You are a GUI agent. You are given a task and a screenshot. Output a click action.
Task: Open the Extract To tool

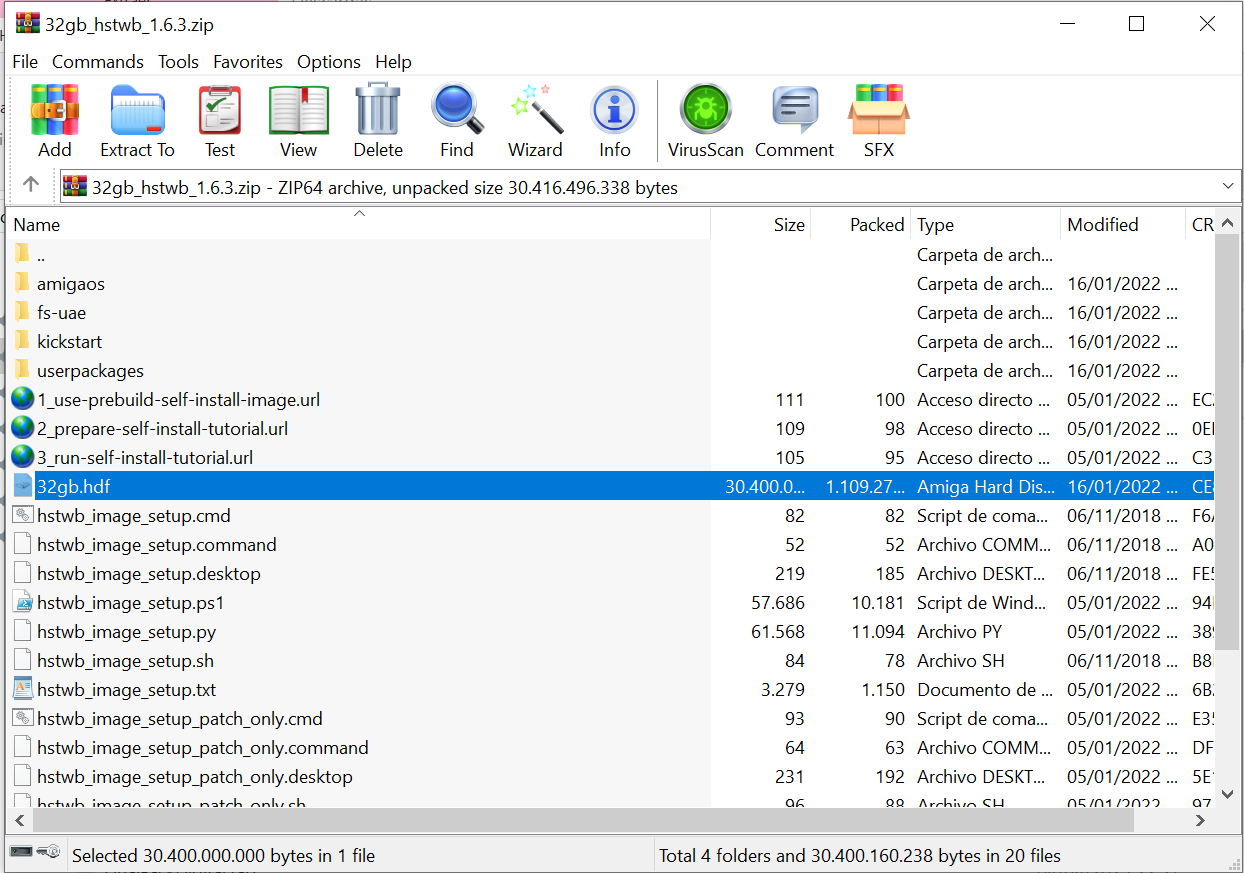point(137,121)
